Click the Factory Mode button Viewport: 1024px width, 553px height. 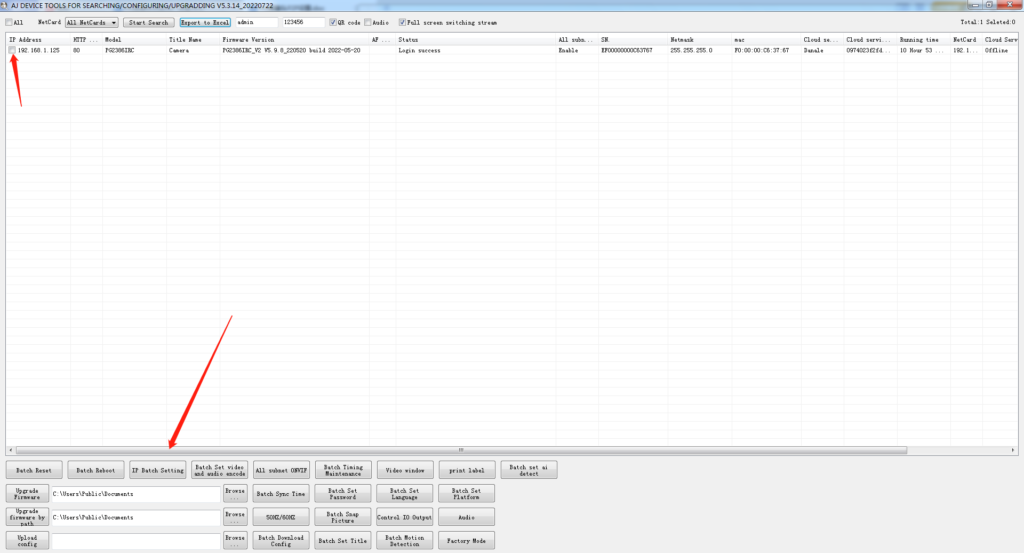466,540
